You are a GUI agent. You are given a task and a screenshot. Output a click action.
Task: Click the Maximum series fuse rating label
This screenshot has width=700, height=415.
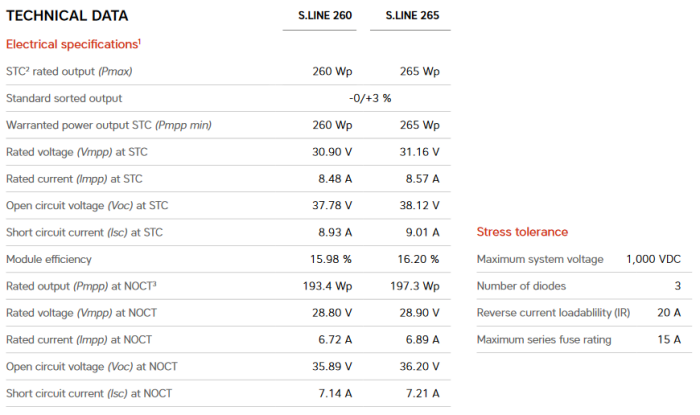(544, 340)
